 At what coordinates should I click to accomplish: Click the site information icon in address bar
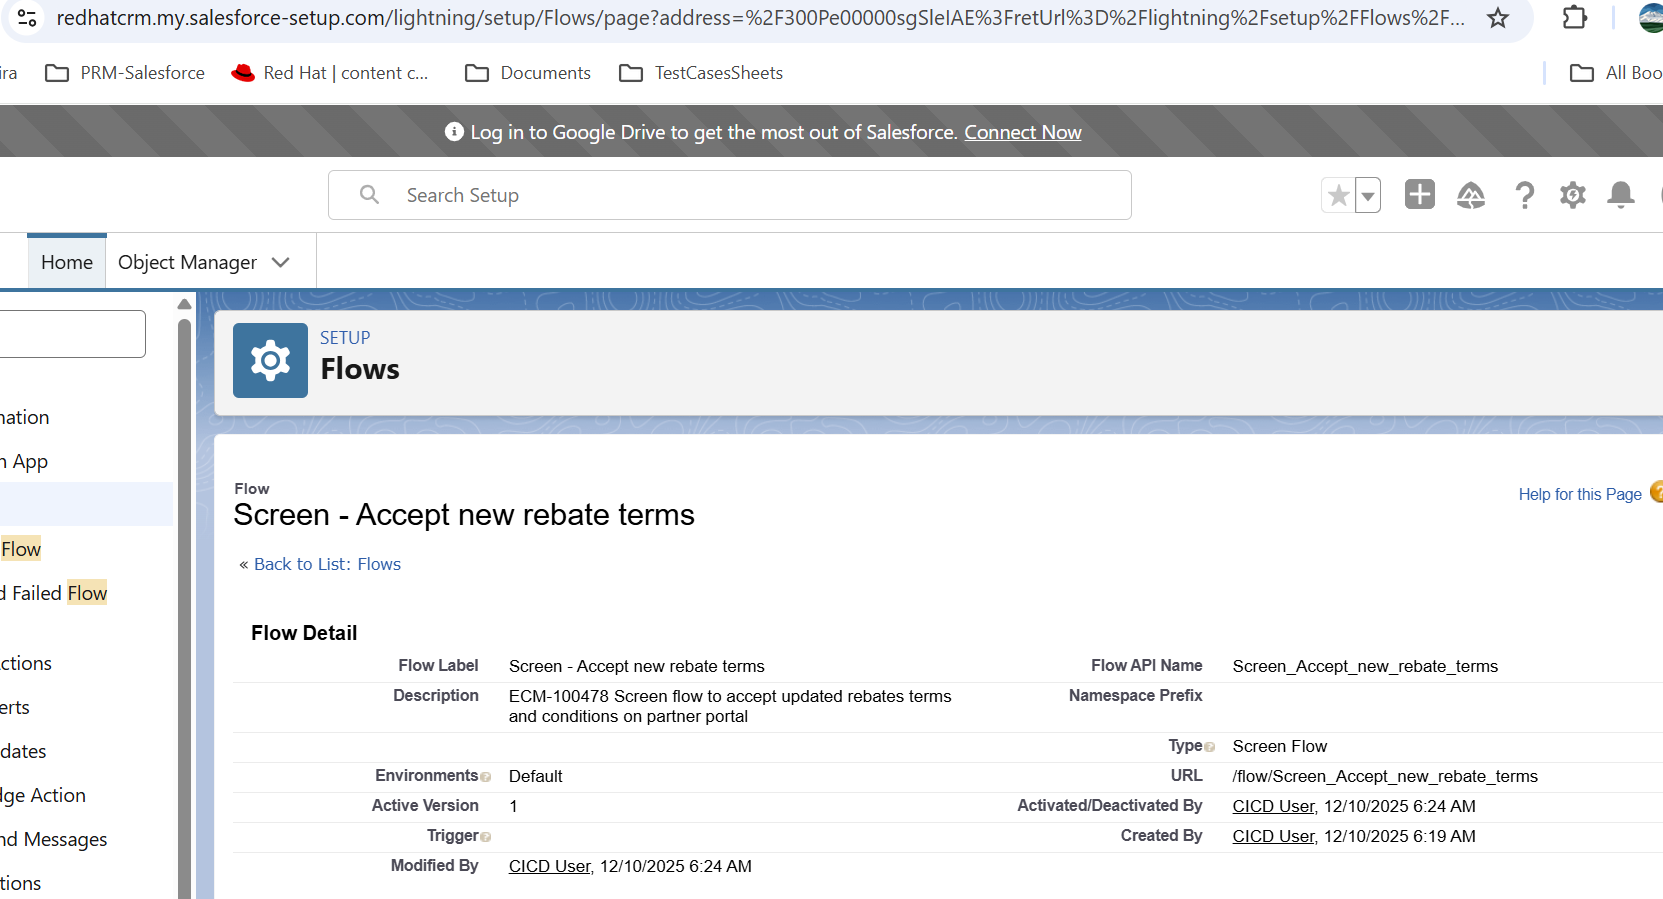(x=27, y=18)
